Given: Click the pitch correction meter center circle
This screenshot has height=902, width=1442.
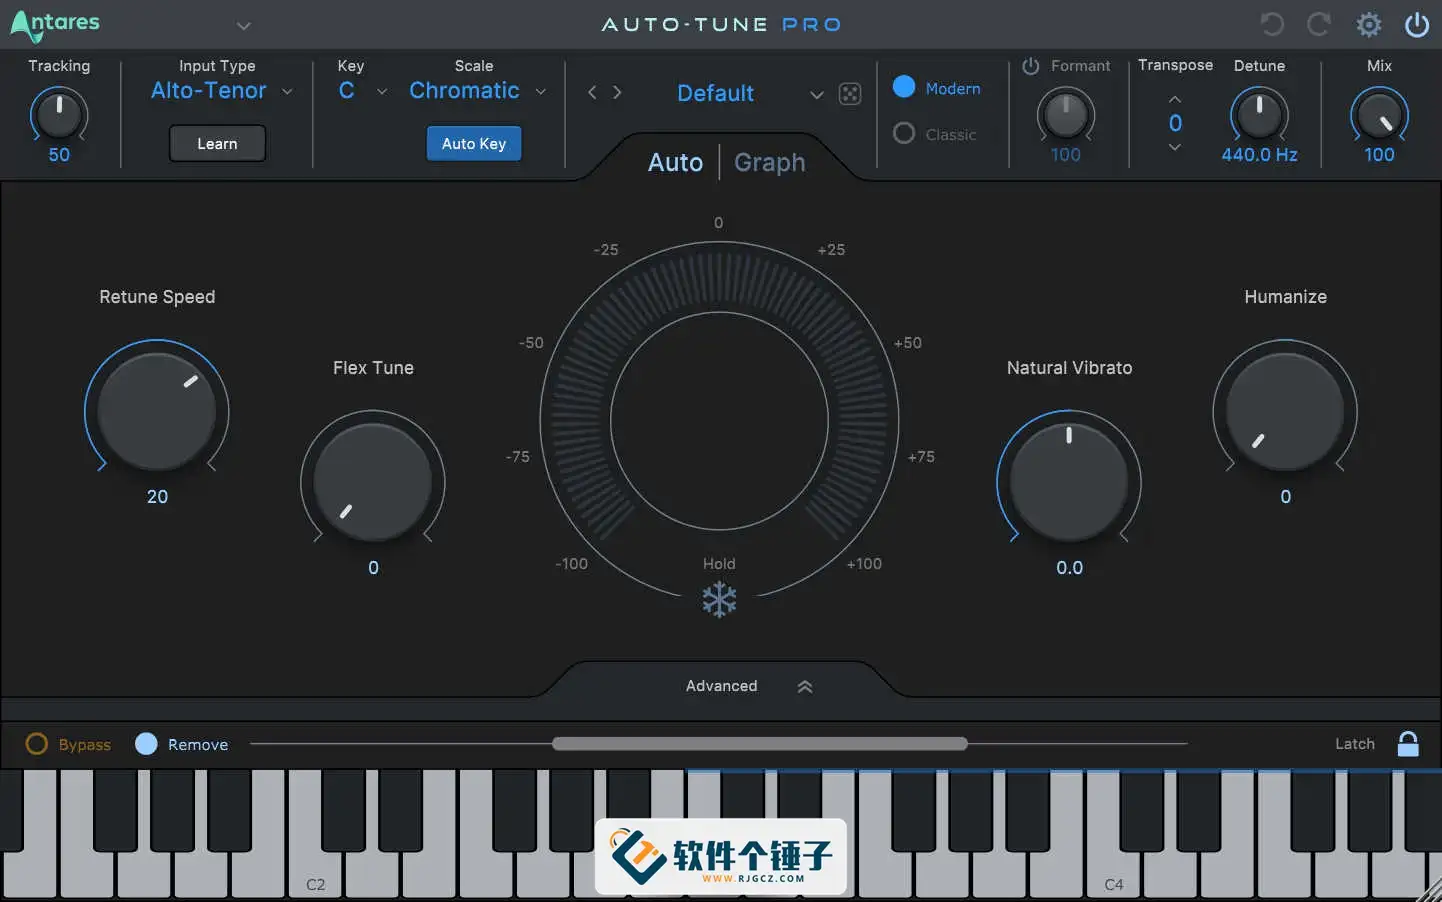Looking at the screenshot, I should point(719,420).
